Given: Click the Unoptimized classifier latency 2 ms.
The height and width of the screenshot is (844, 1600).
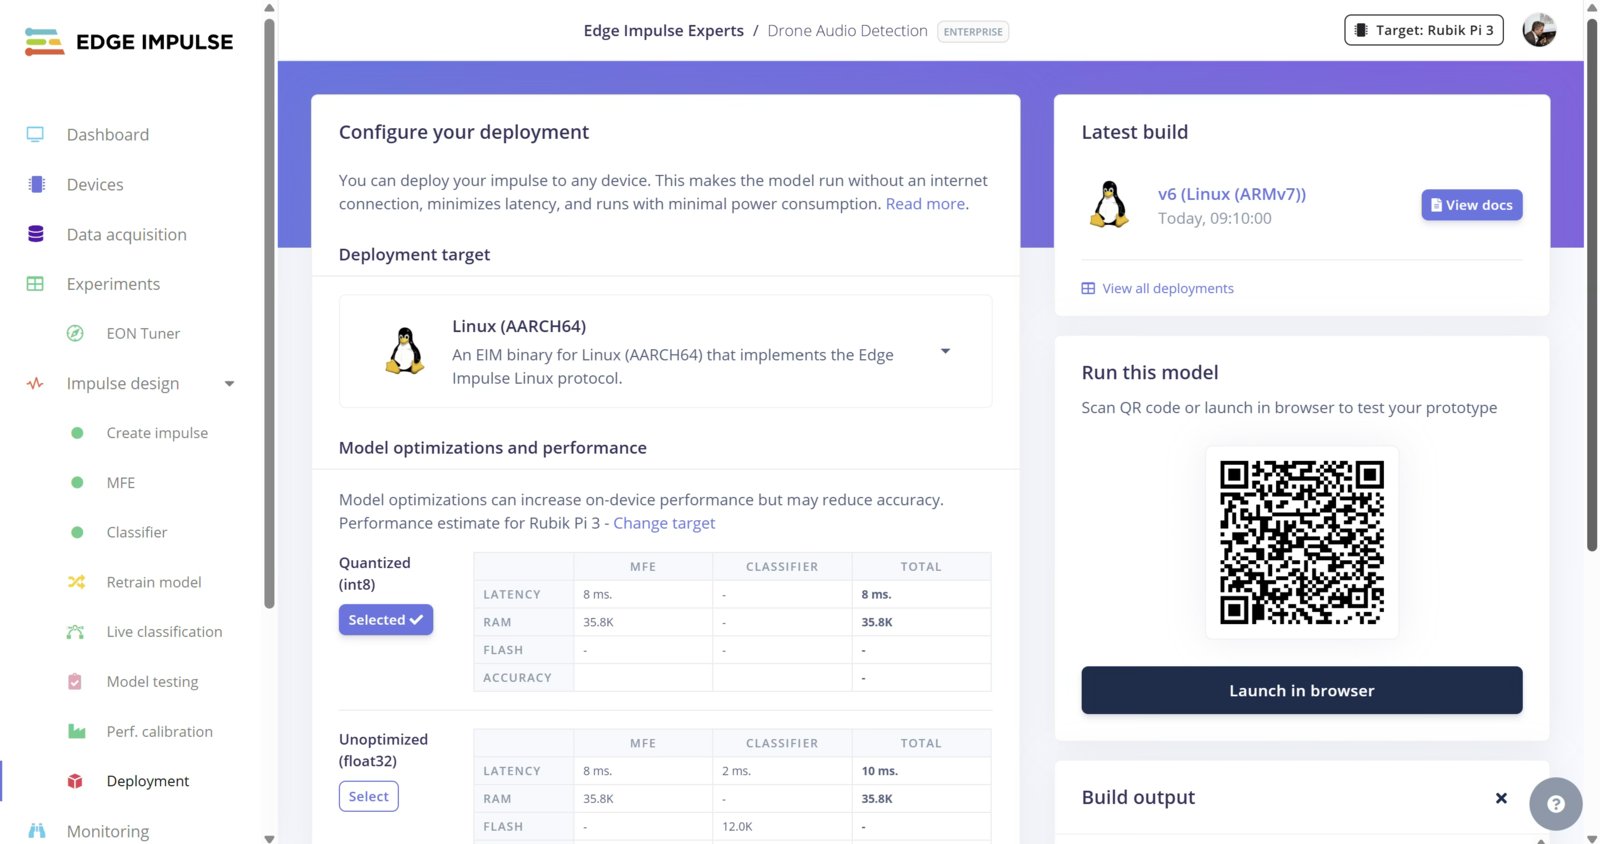Looking at the screenshot, I should [x=736, y=771].
